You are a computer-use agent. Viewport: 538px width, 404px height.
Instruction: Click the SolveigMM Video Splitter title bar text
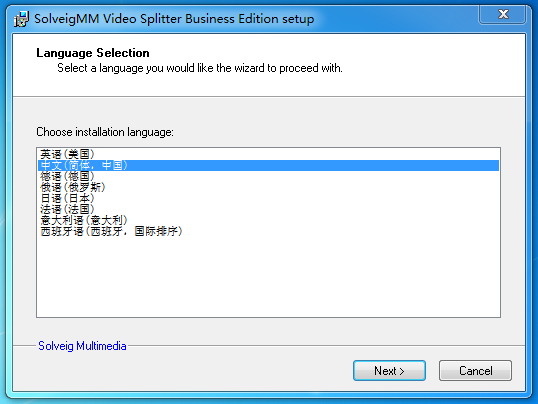tap(174, 19)
